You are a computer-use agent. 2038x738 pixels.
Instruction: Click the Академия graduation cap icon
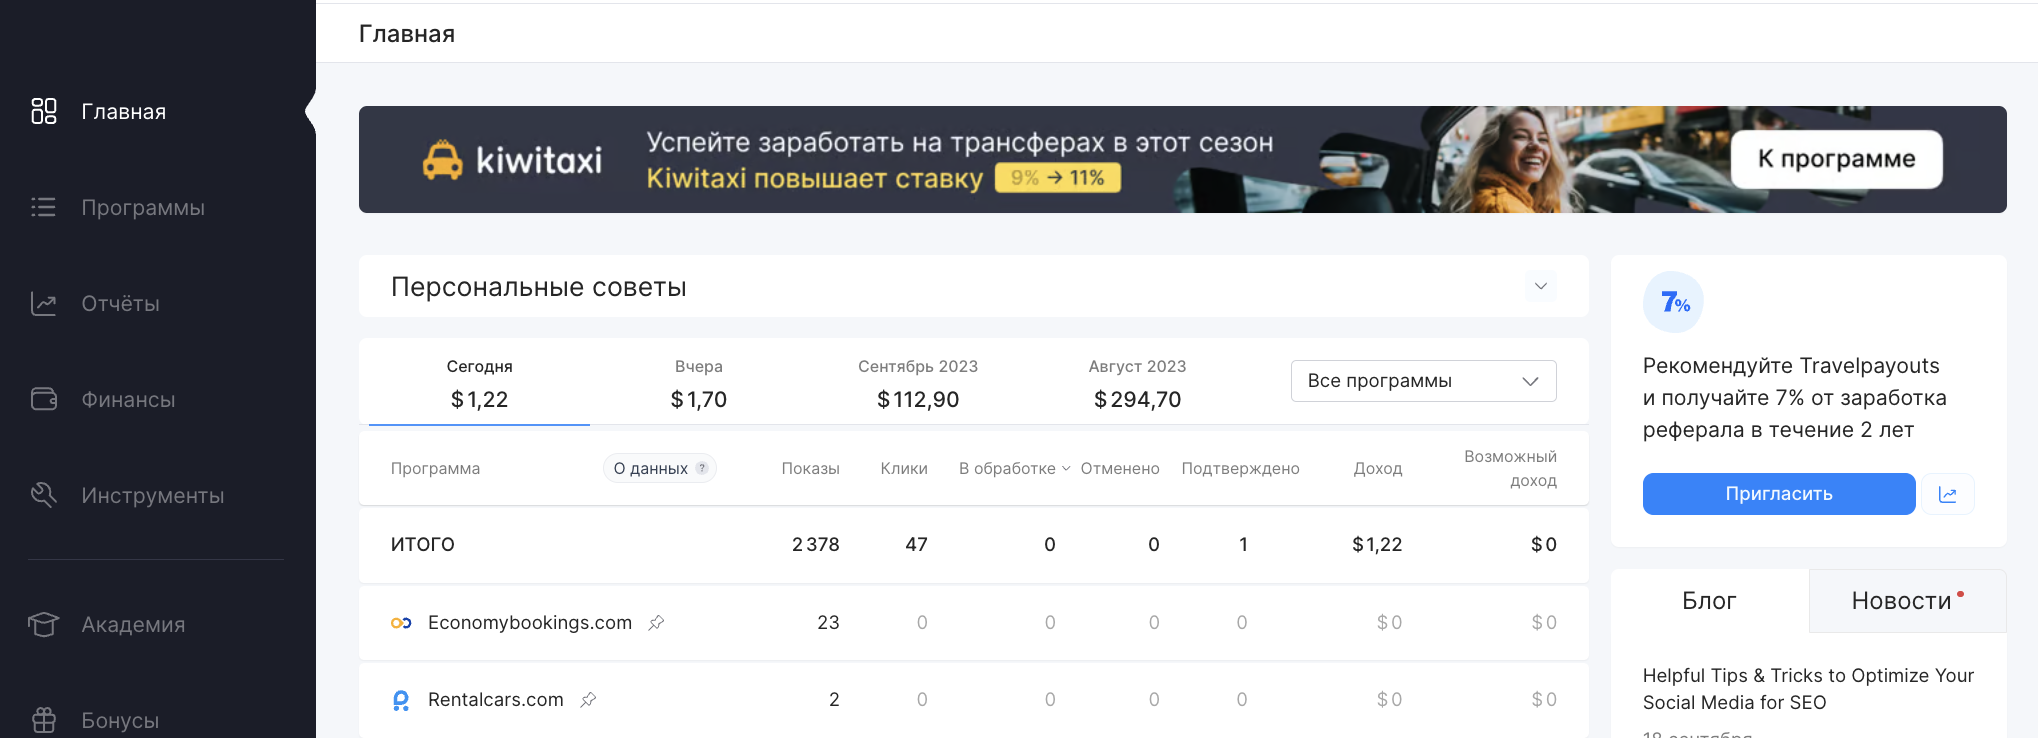(x=44, y=624)
